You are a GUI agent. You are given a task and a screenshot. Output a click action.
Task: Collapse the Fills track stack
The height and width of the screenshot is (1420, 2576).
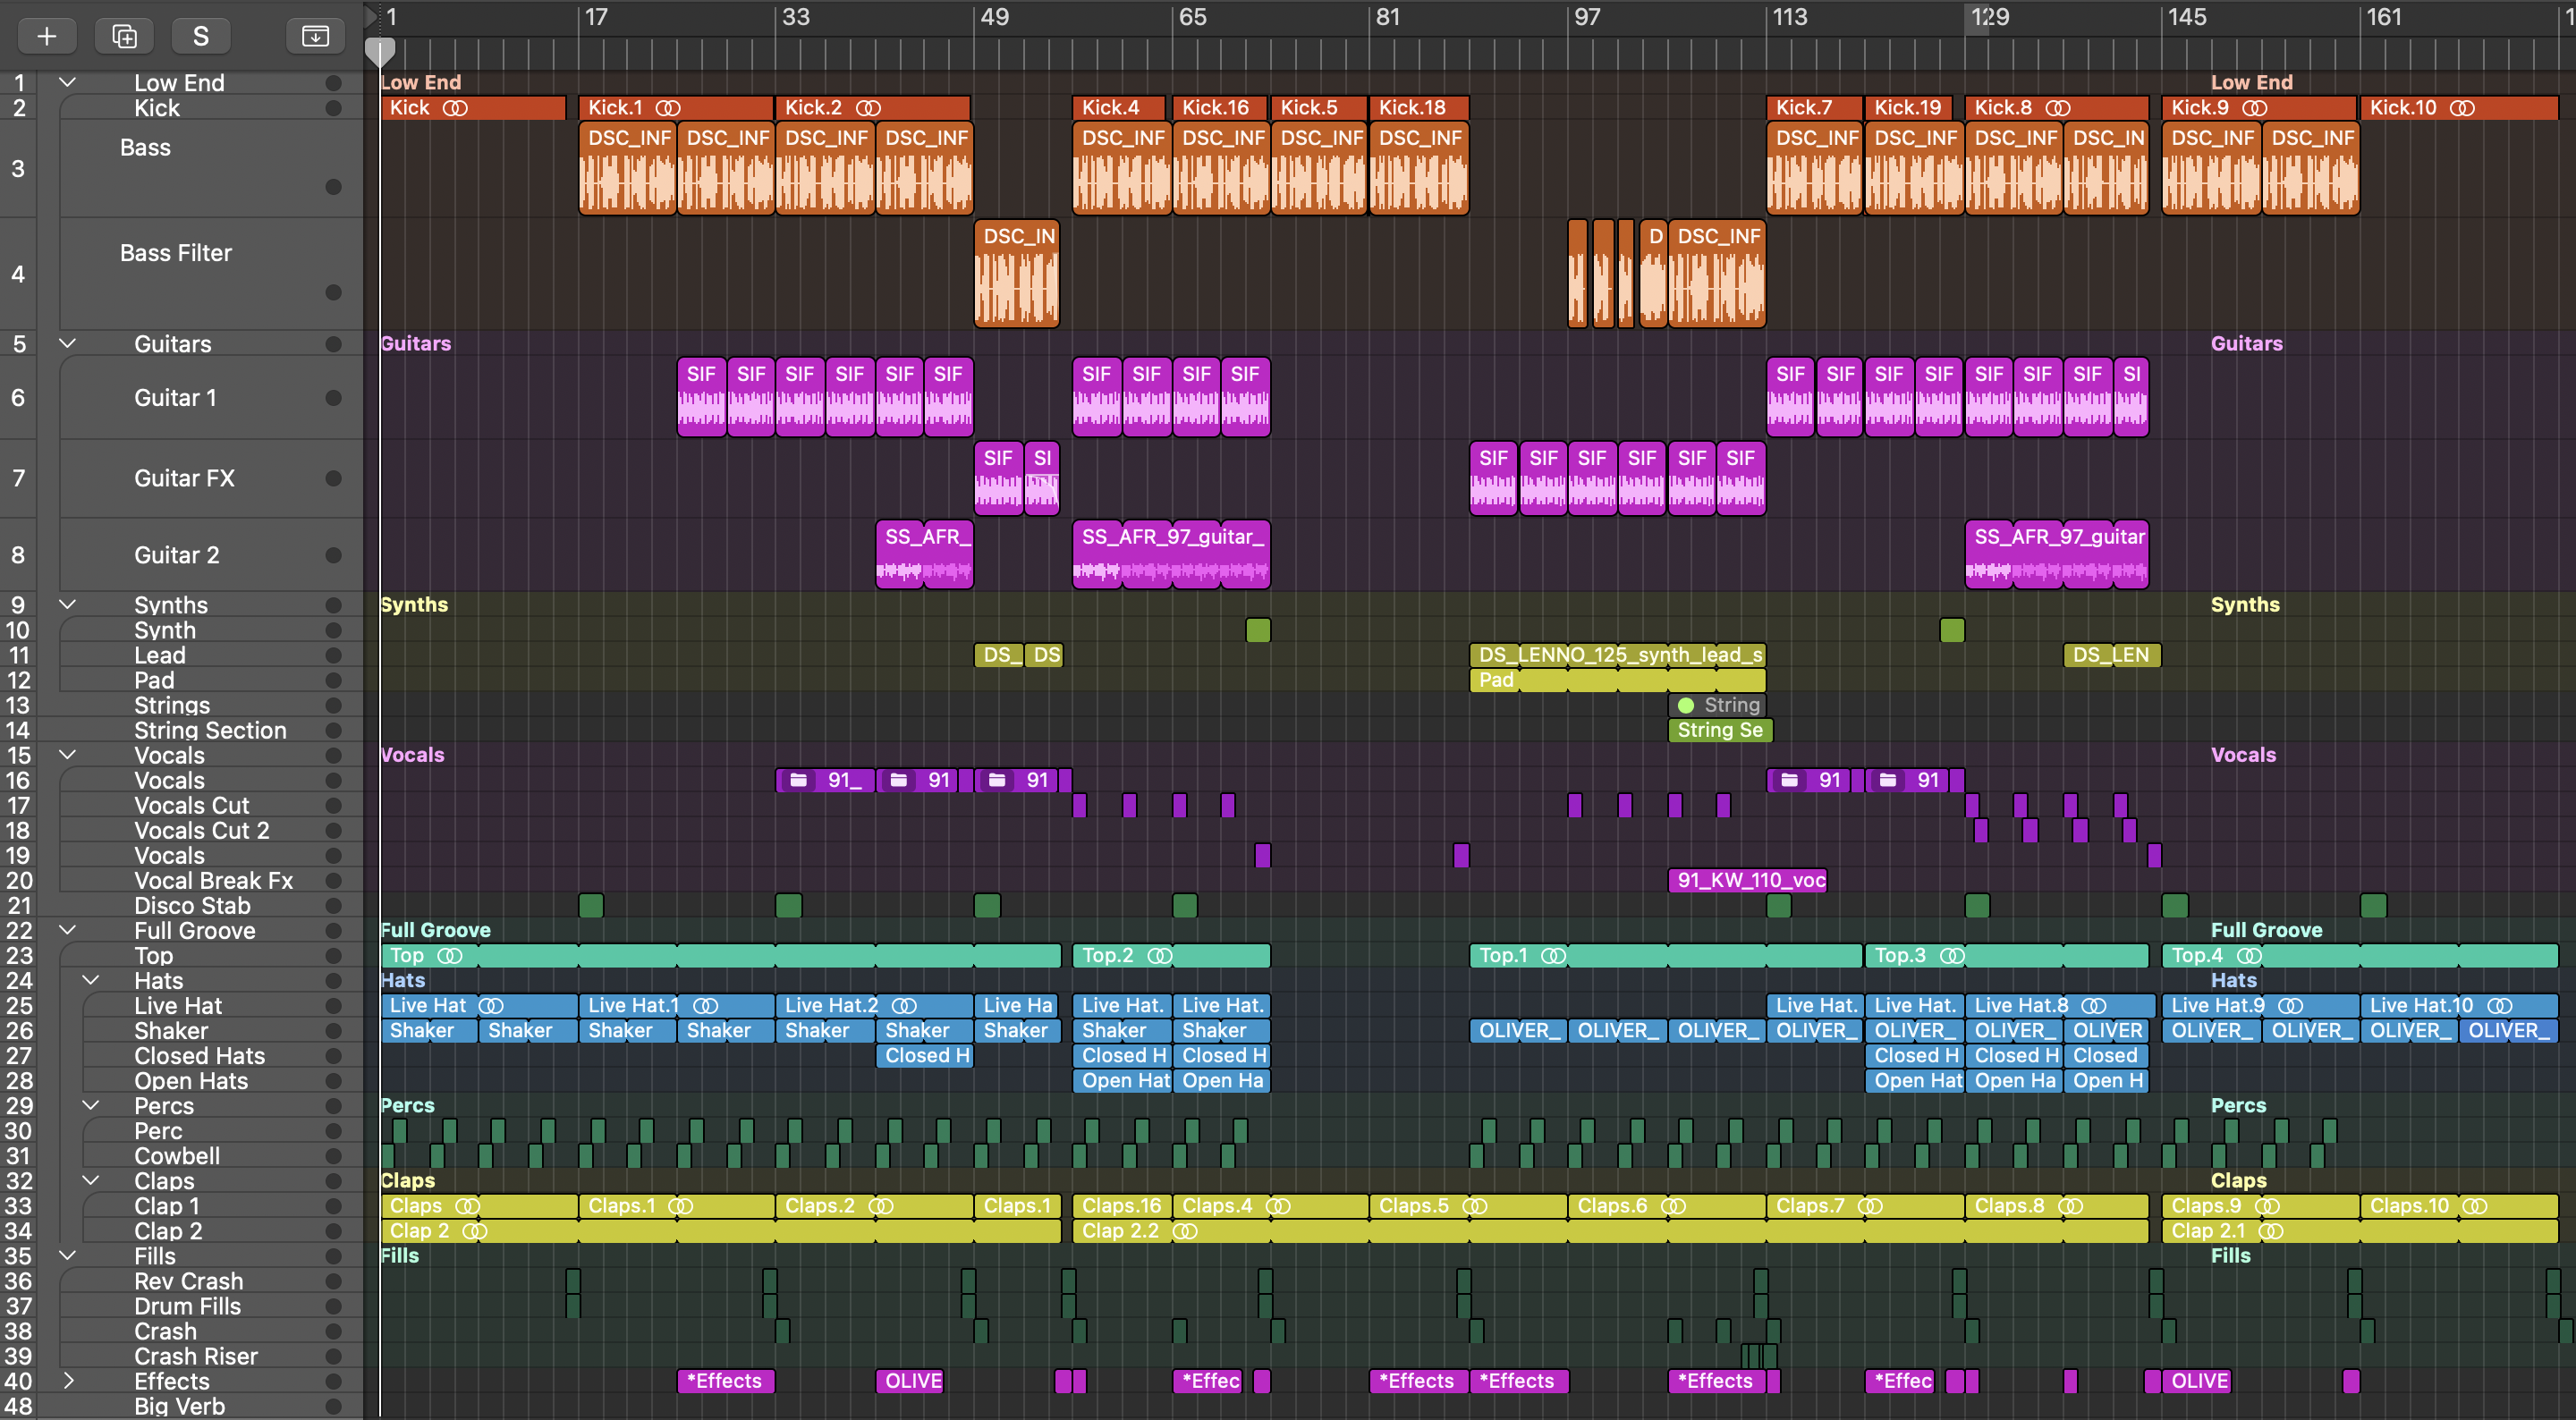[67, 1256]
